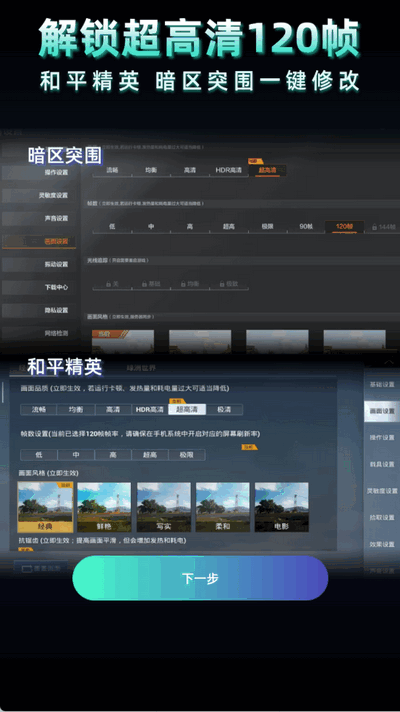Select locked ray tracing 极致 option

228,284
